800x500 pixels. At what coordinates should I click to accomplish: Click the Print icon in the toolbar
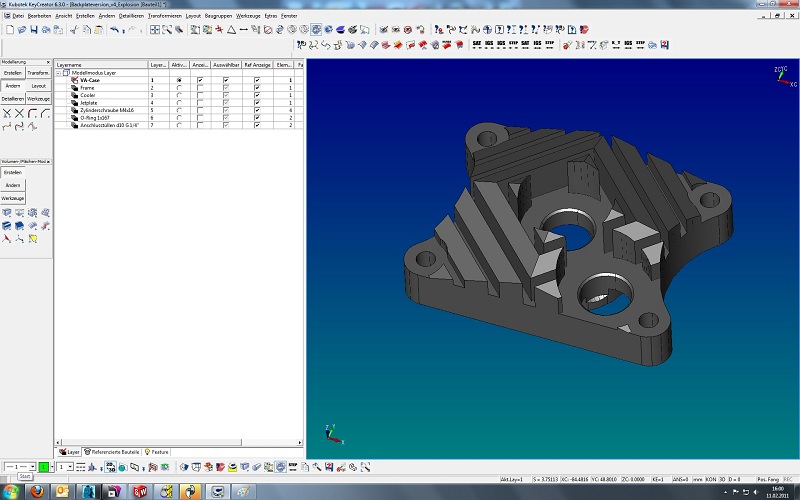[x=46, y=30]
